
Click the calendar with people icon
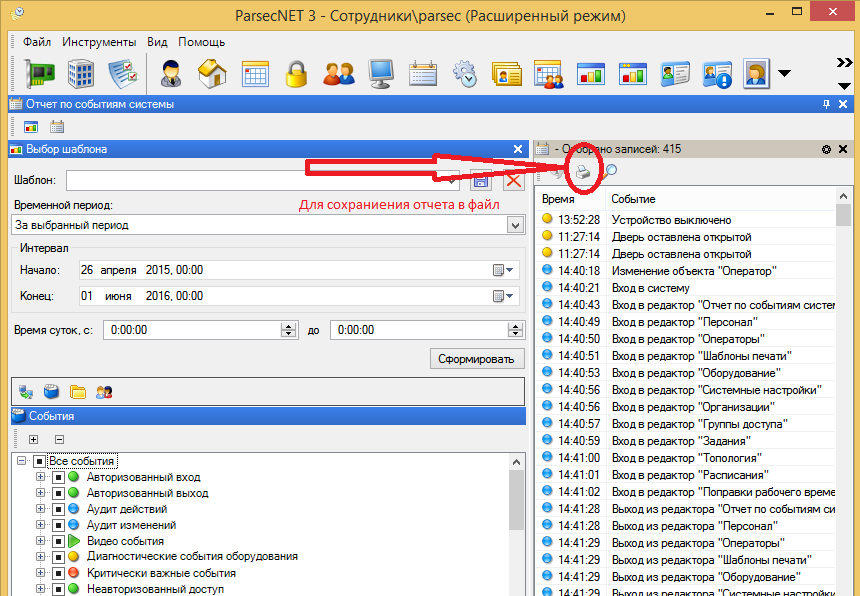click(548, 73)
